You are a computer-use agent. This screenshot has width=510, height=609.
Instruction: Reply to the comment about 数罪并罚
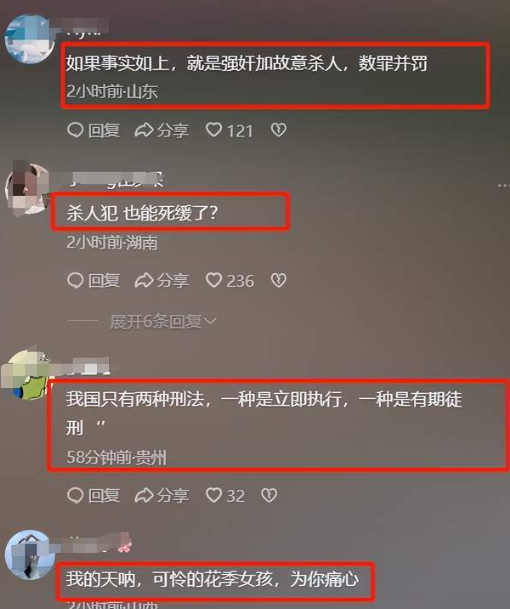point(93,130)
